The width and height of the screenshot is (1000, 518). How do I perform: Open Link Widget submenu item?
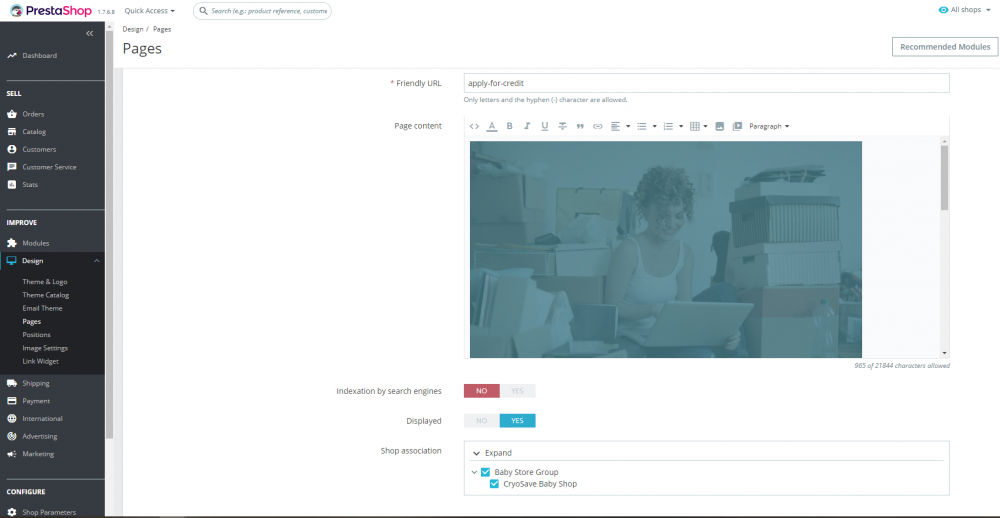[40, 362]
